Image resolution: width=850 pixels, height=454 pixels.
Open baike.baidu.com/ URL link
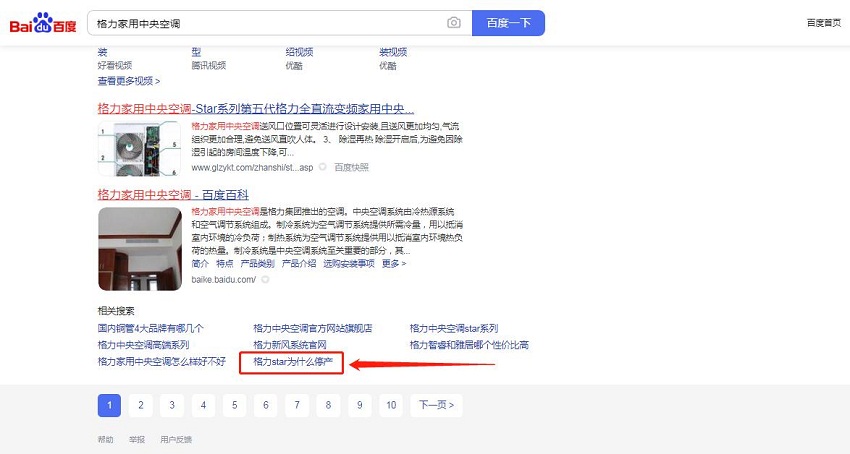pos(223,280)
